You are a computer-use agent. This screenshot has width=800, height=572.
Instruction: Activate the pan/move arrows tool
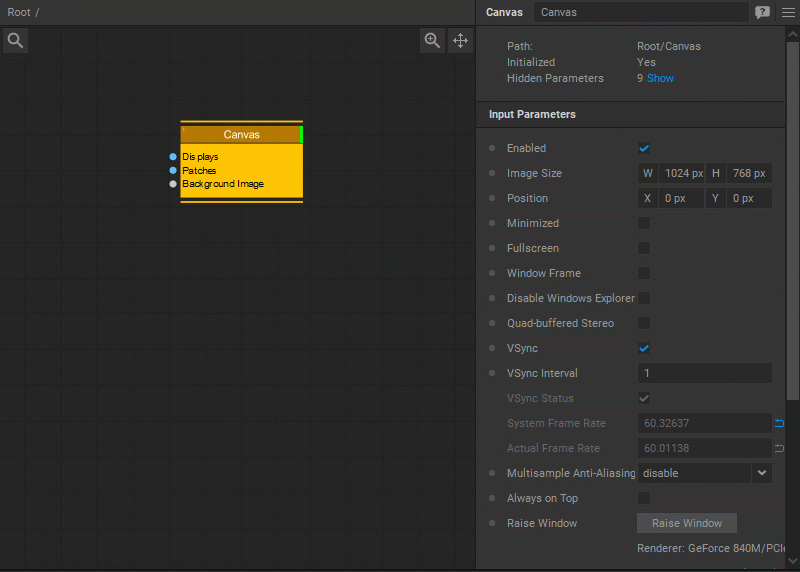(x=460, y=40)
